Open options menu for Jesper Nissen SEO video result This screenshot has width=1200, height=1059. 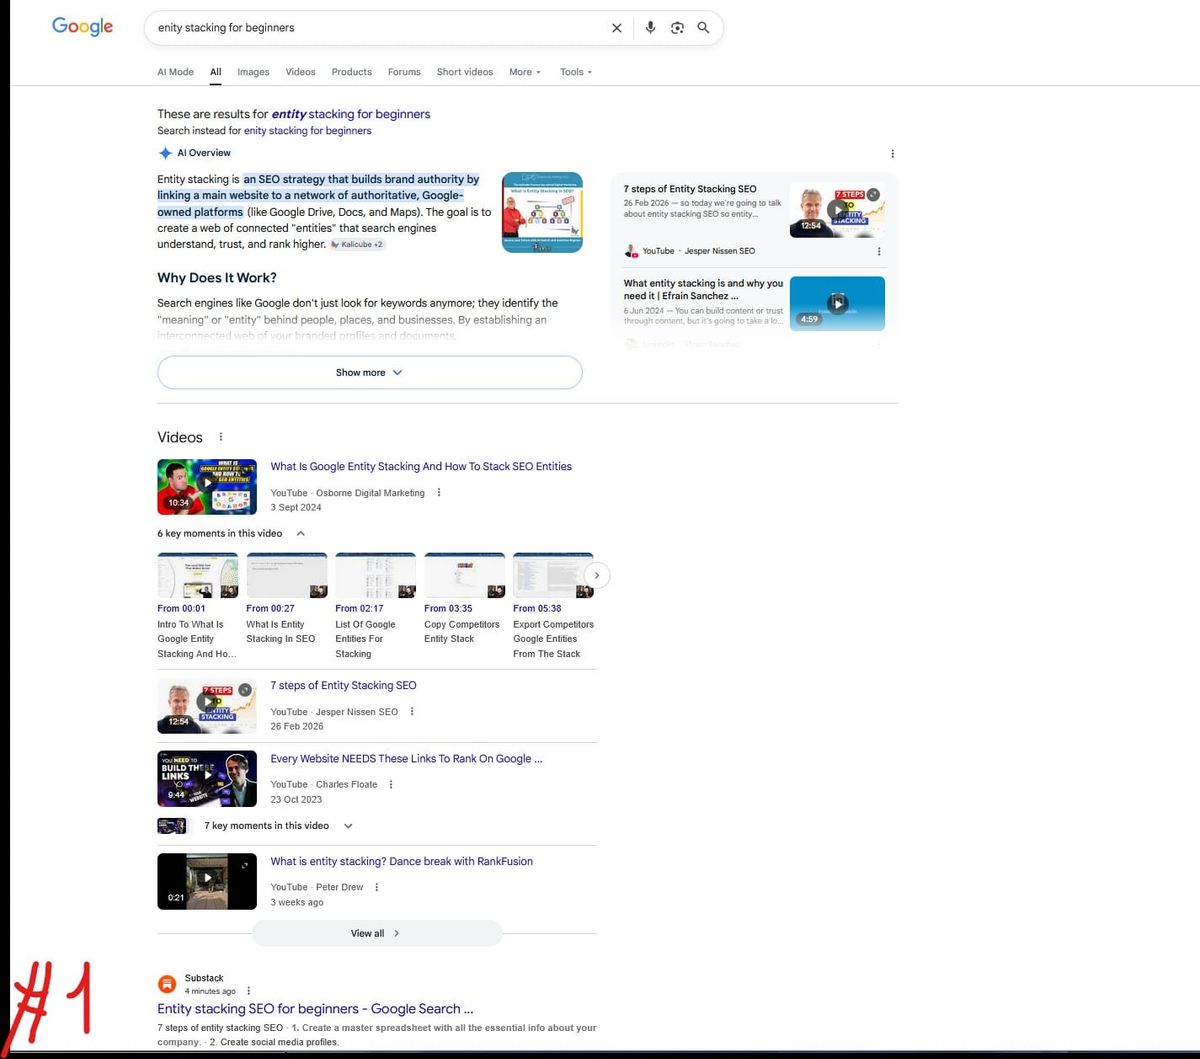[412, 712]
